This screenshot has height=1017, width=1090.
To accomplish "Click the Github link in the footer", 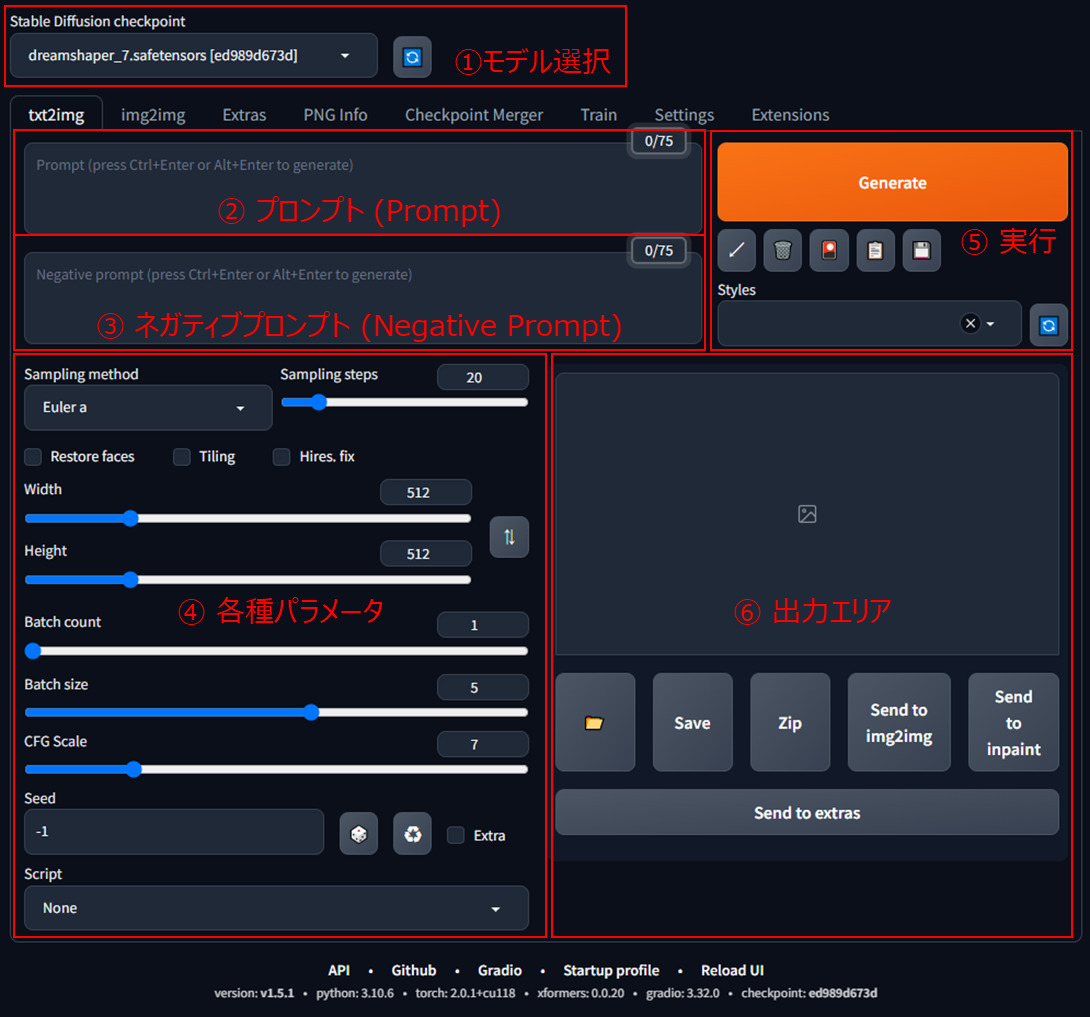I will pyautogui.click(x=414, y=970).
